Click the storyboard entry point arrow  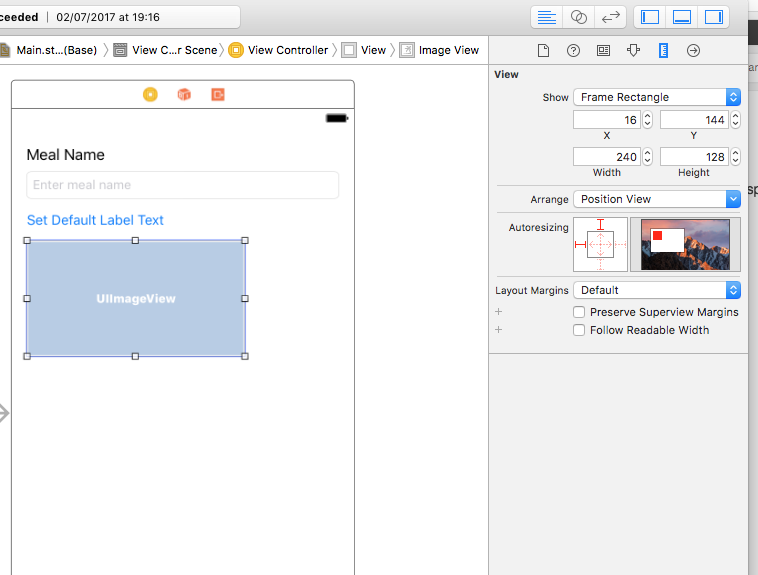[4, 413]
